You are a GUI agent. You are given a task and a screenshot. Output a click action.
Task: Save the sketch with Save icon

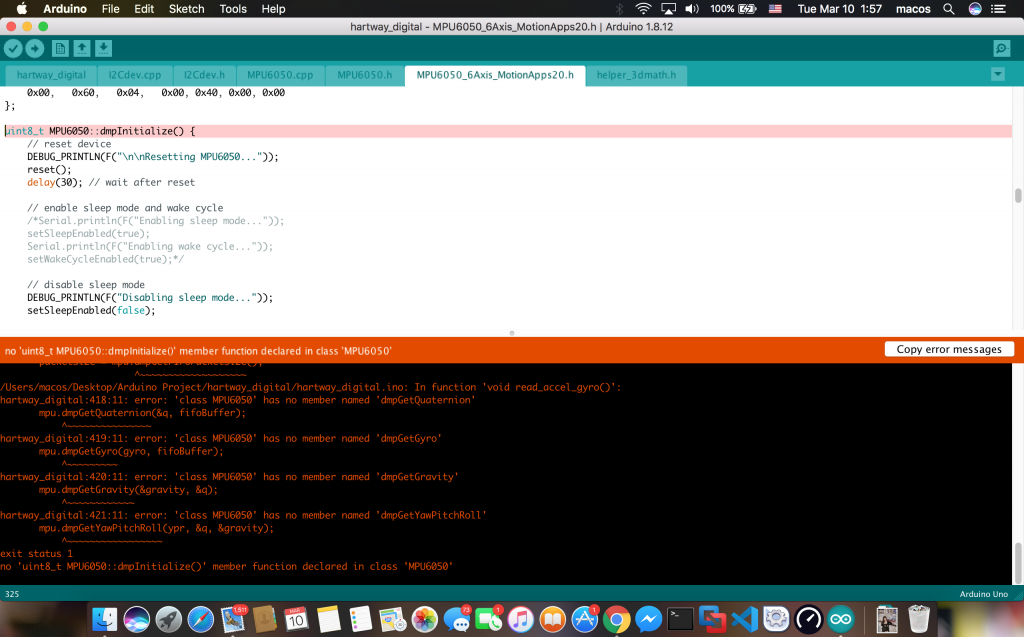pos(103,48)
